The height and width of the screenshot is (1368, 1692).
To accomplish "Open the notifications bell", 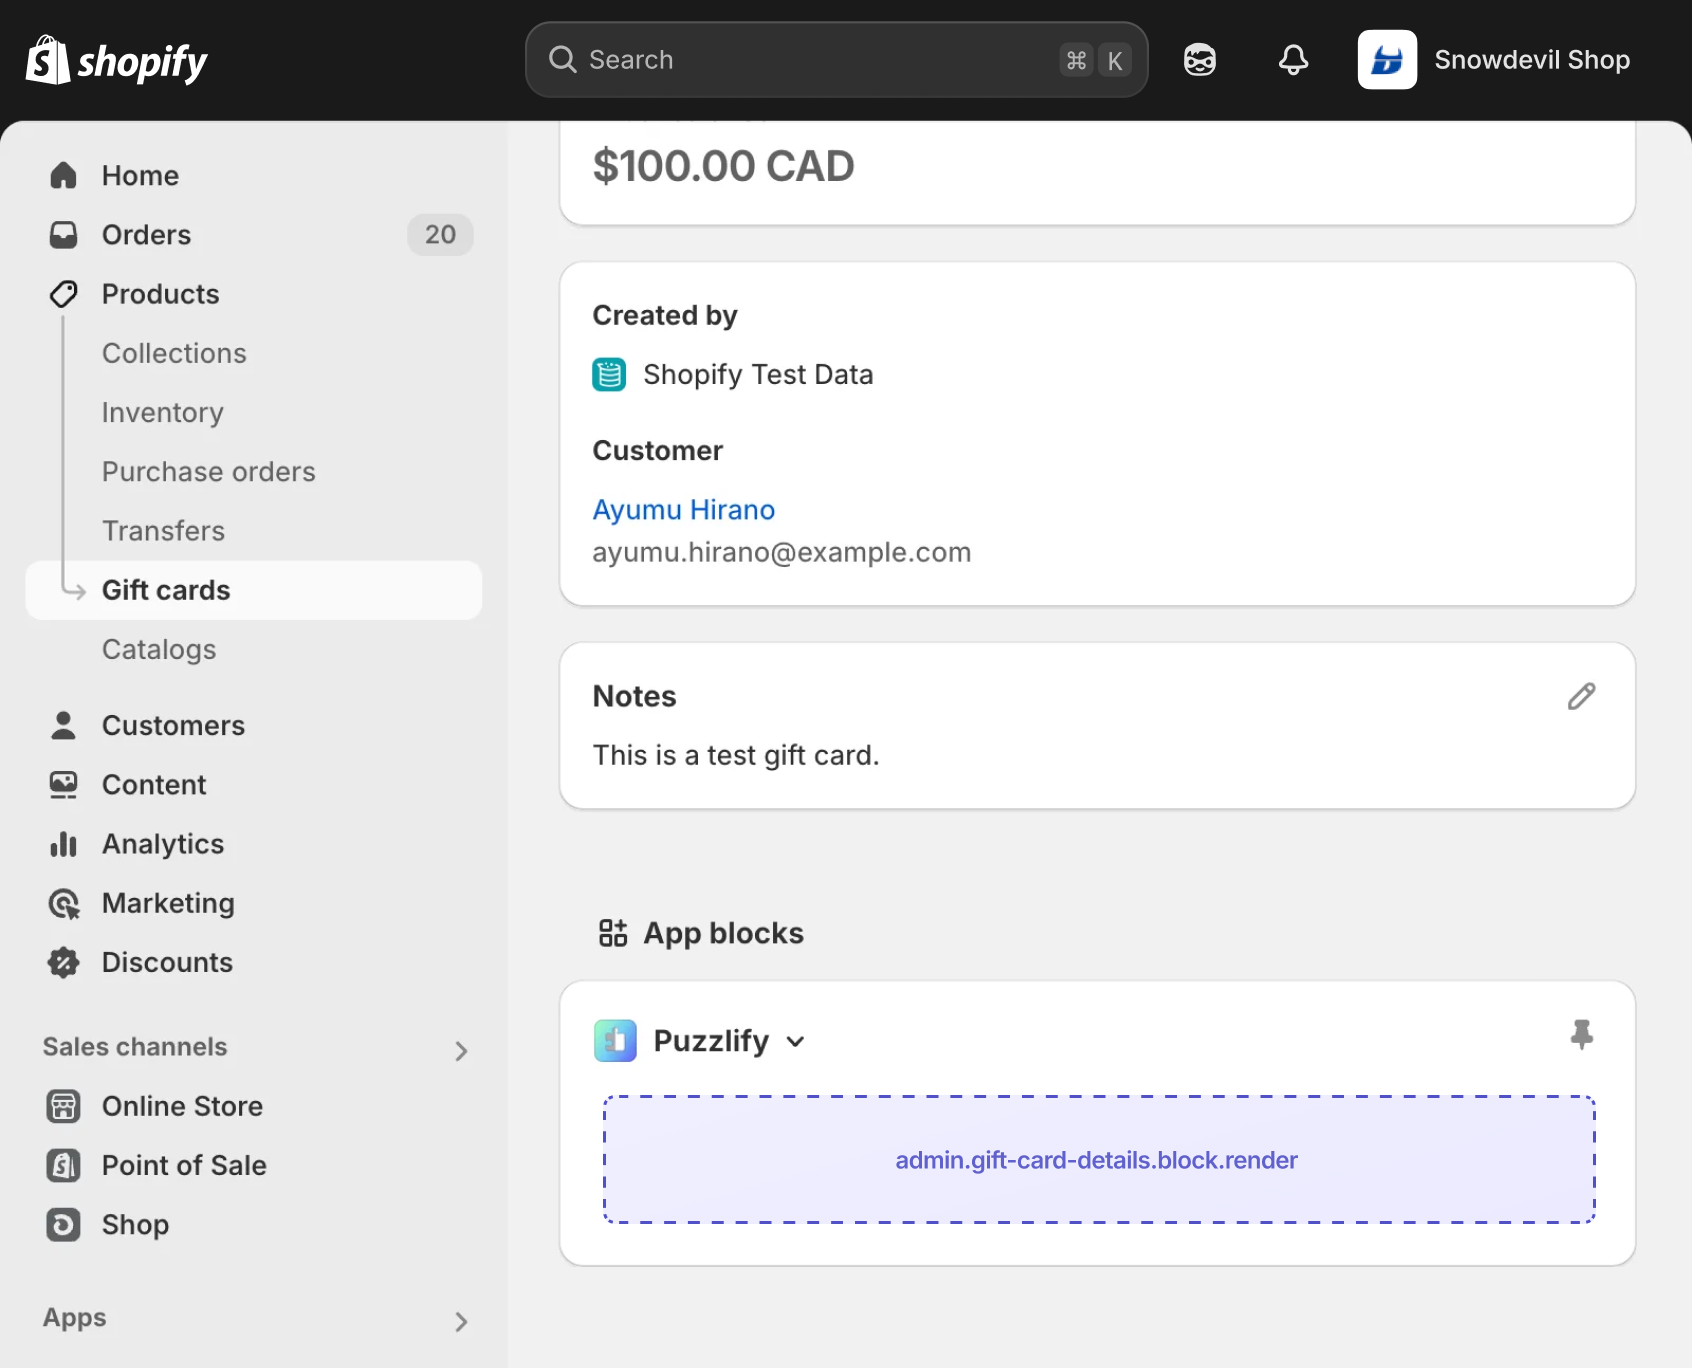I will [1294, 60].
